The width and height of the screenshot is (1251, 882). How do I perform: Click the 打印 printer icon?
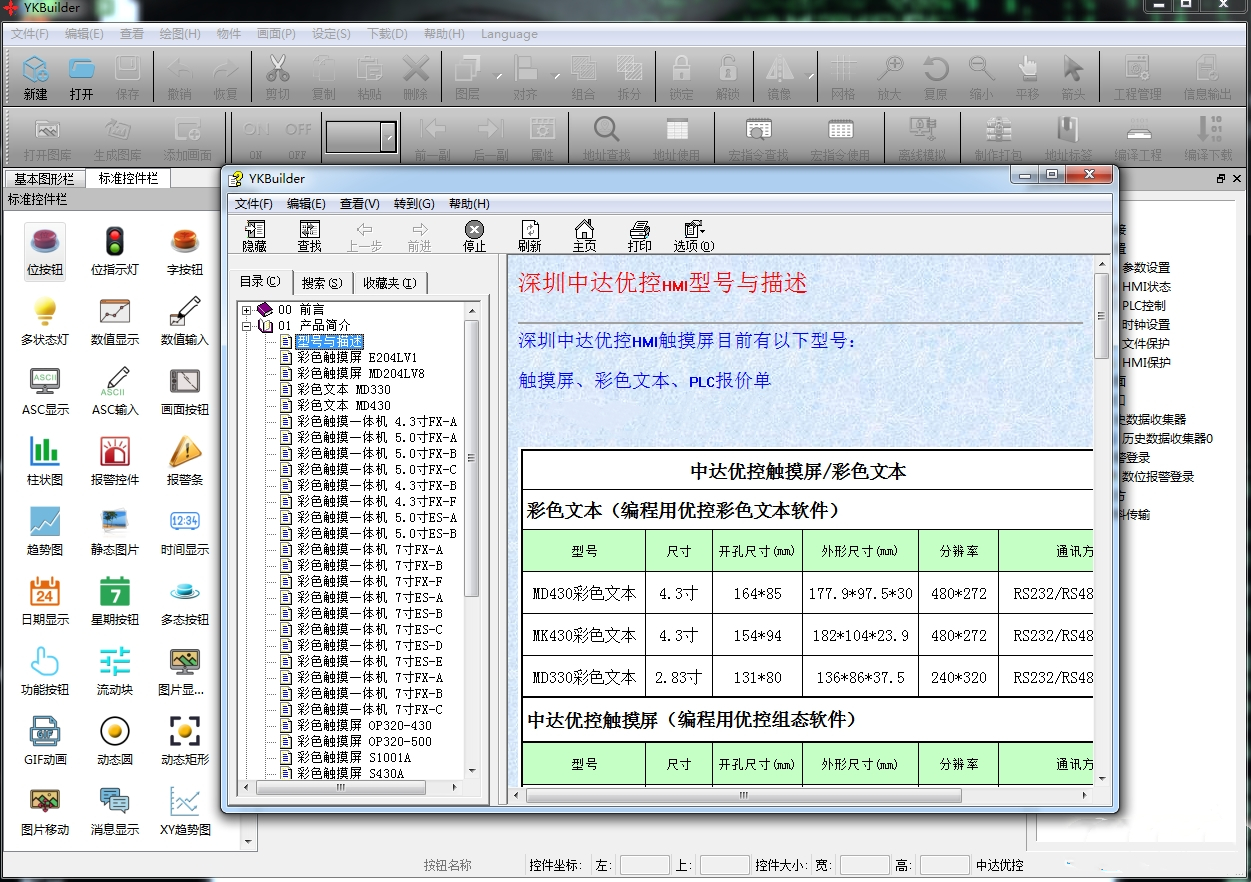click(639, 236)
